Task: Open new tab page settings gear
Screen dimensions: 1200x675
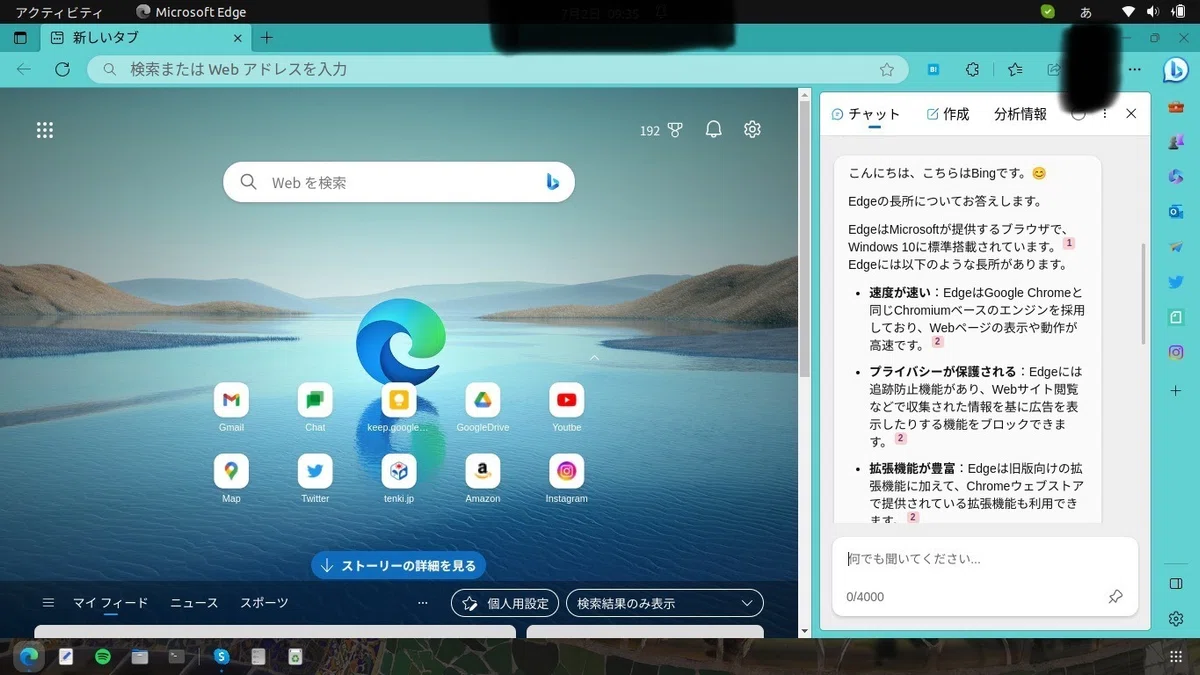Action: pos(752,129)
